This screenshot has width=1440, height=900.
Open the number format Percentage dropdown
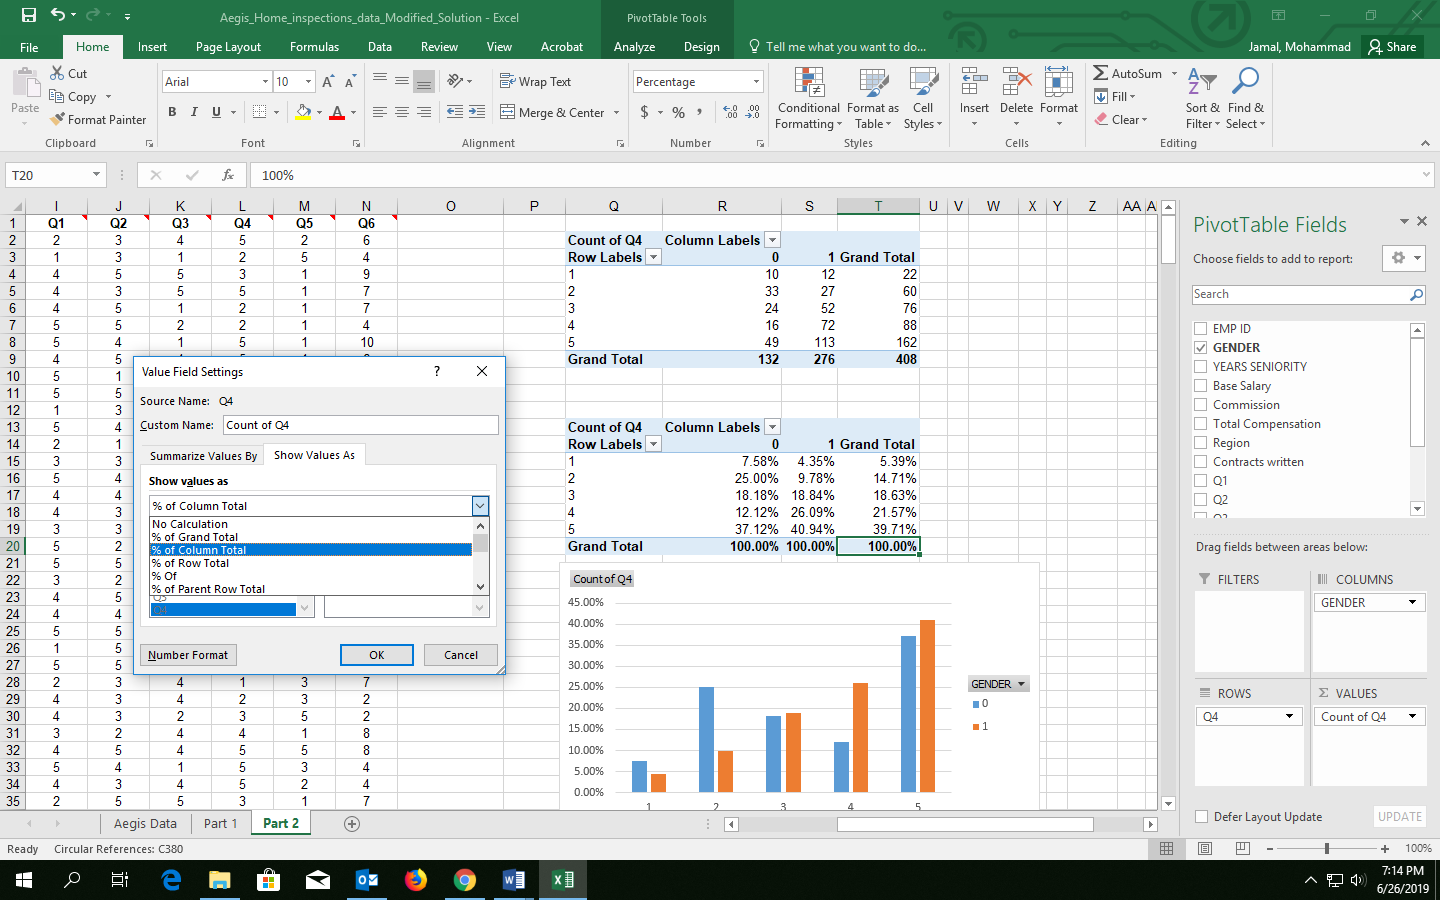tap(756, 82)
